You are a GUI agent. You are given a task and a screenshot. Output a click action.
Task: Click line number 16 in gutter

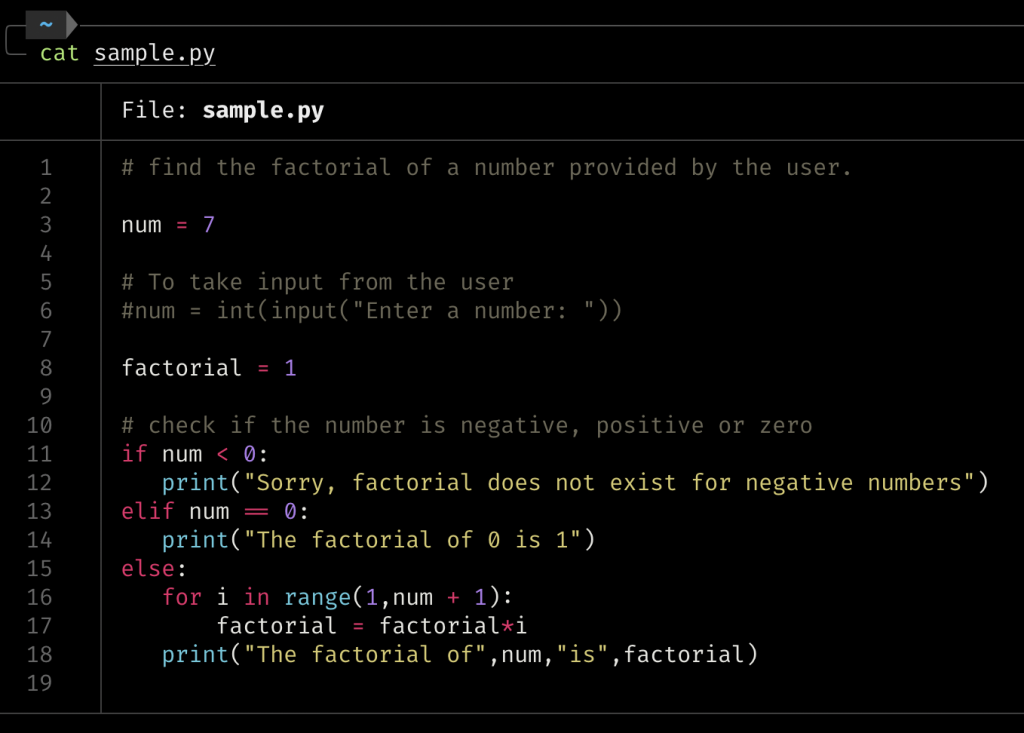tap(39, 598)
